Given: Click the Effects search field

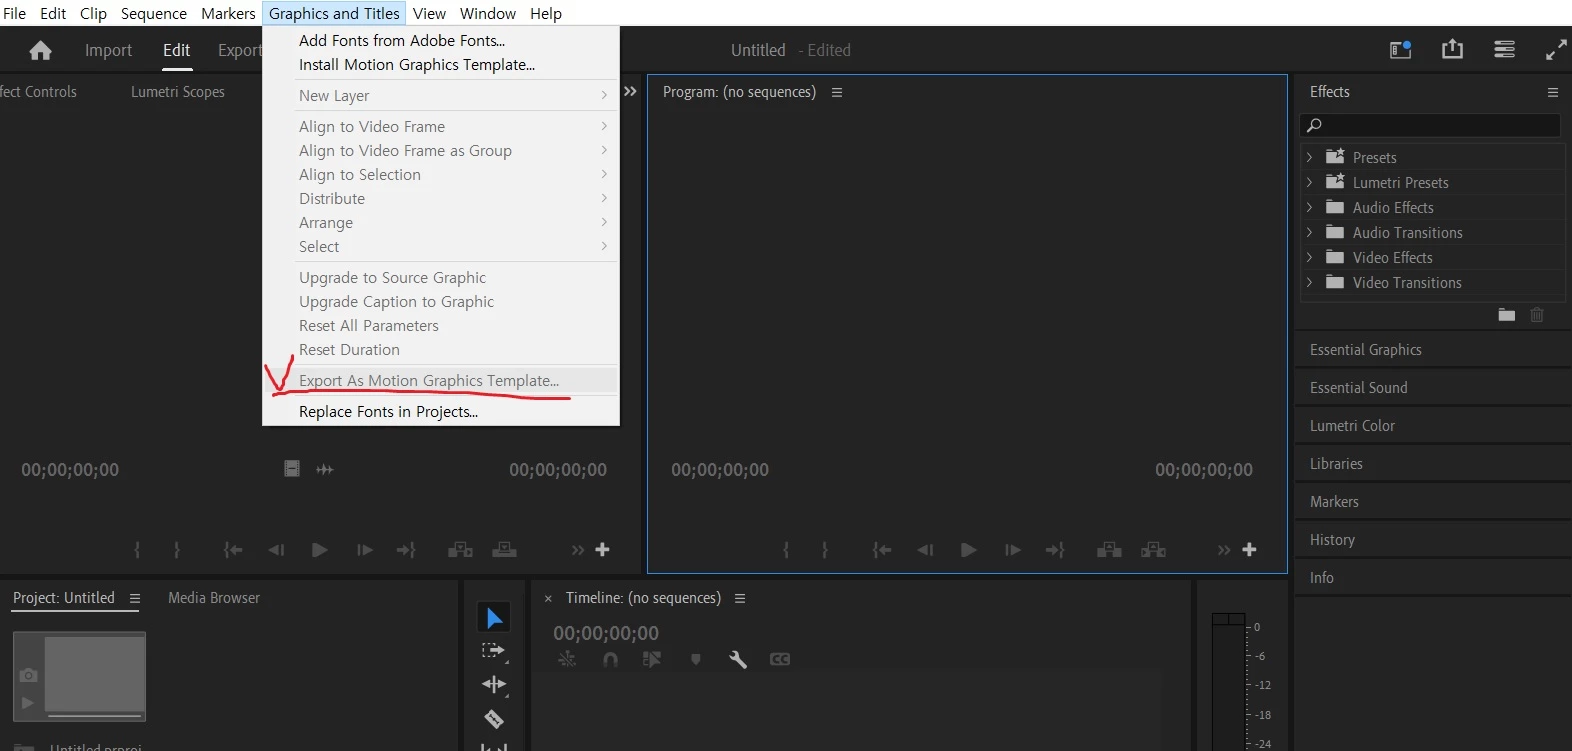Looking at the screenshot, I should (x=1430, y=125).
